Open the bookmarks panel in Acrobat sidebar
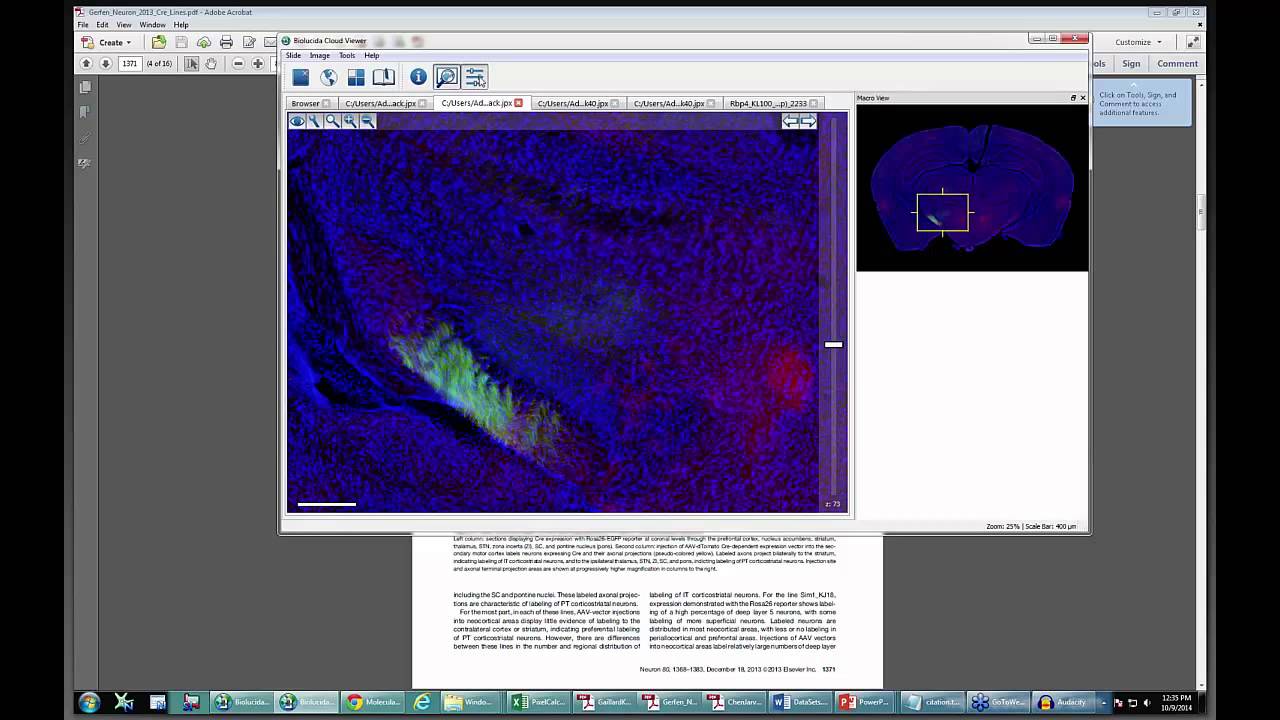Screen dimensions: 1280x720 pyautogui.click(x=85, y=112)
